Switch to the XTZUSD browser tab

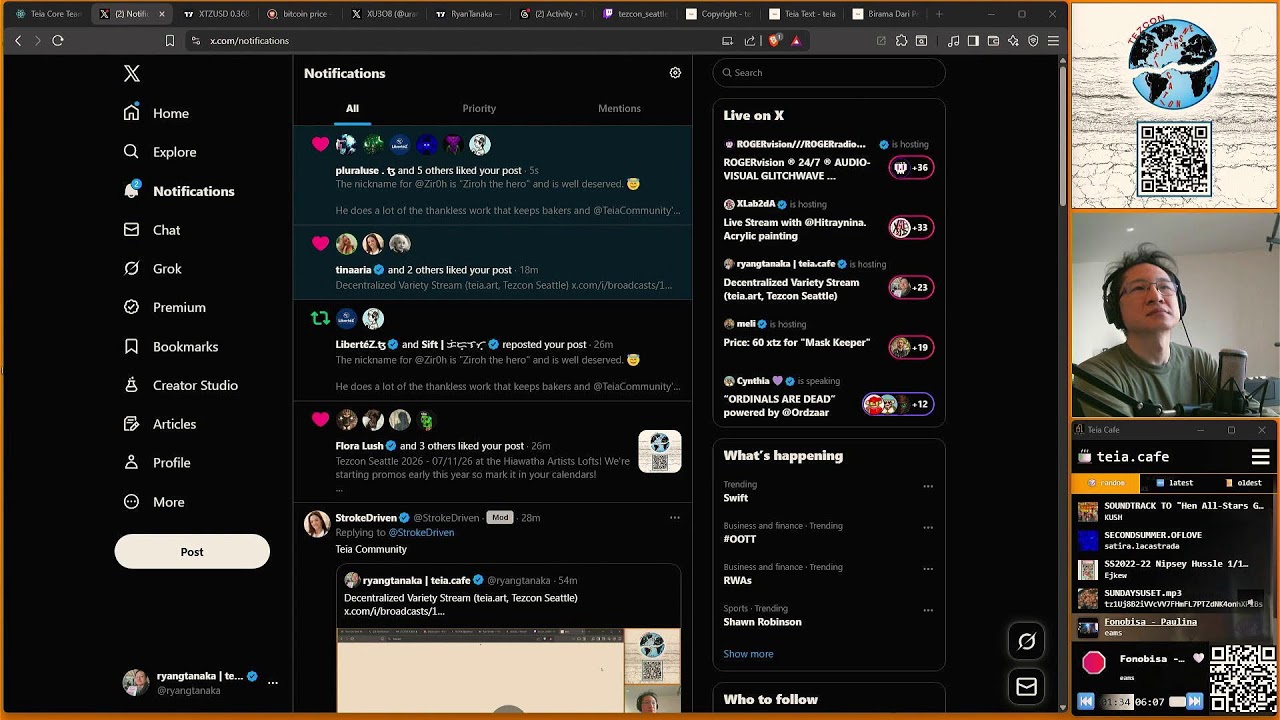[x=216, y=14]
